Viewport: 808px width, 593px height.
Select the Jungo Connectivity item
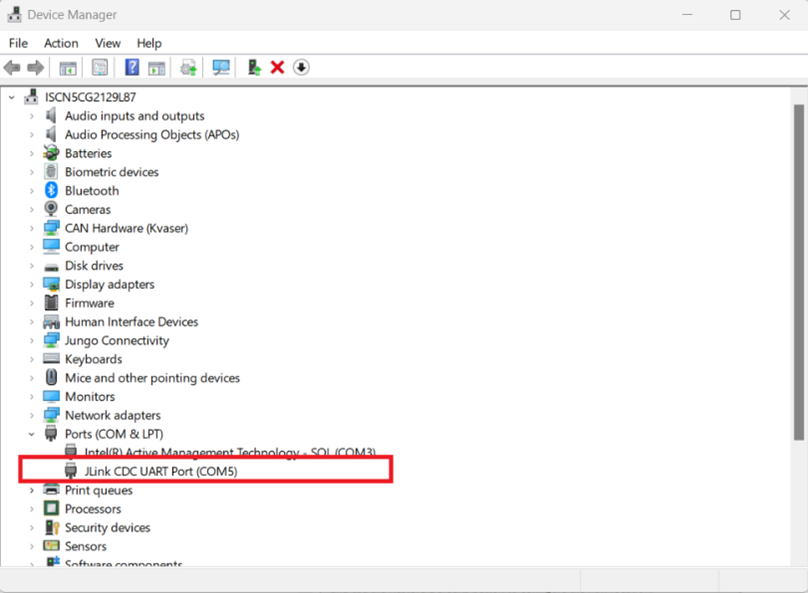tap(116, 341)
